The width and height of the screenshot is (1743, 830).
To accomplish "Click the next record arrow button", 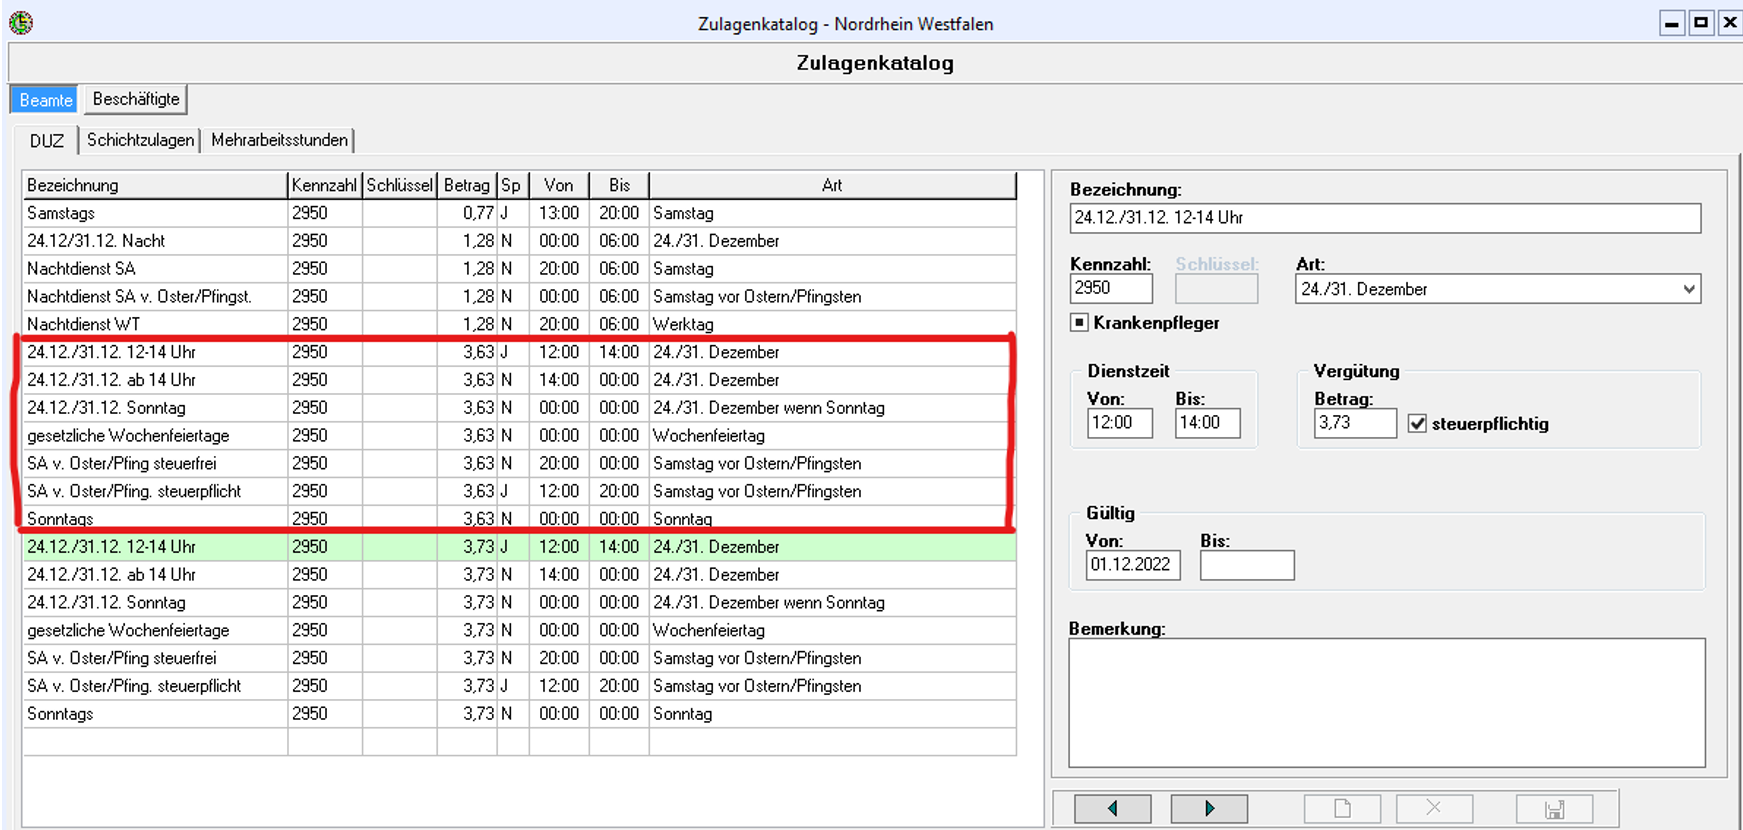I will (x=1209, y=808).
